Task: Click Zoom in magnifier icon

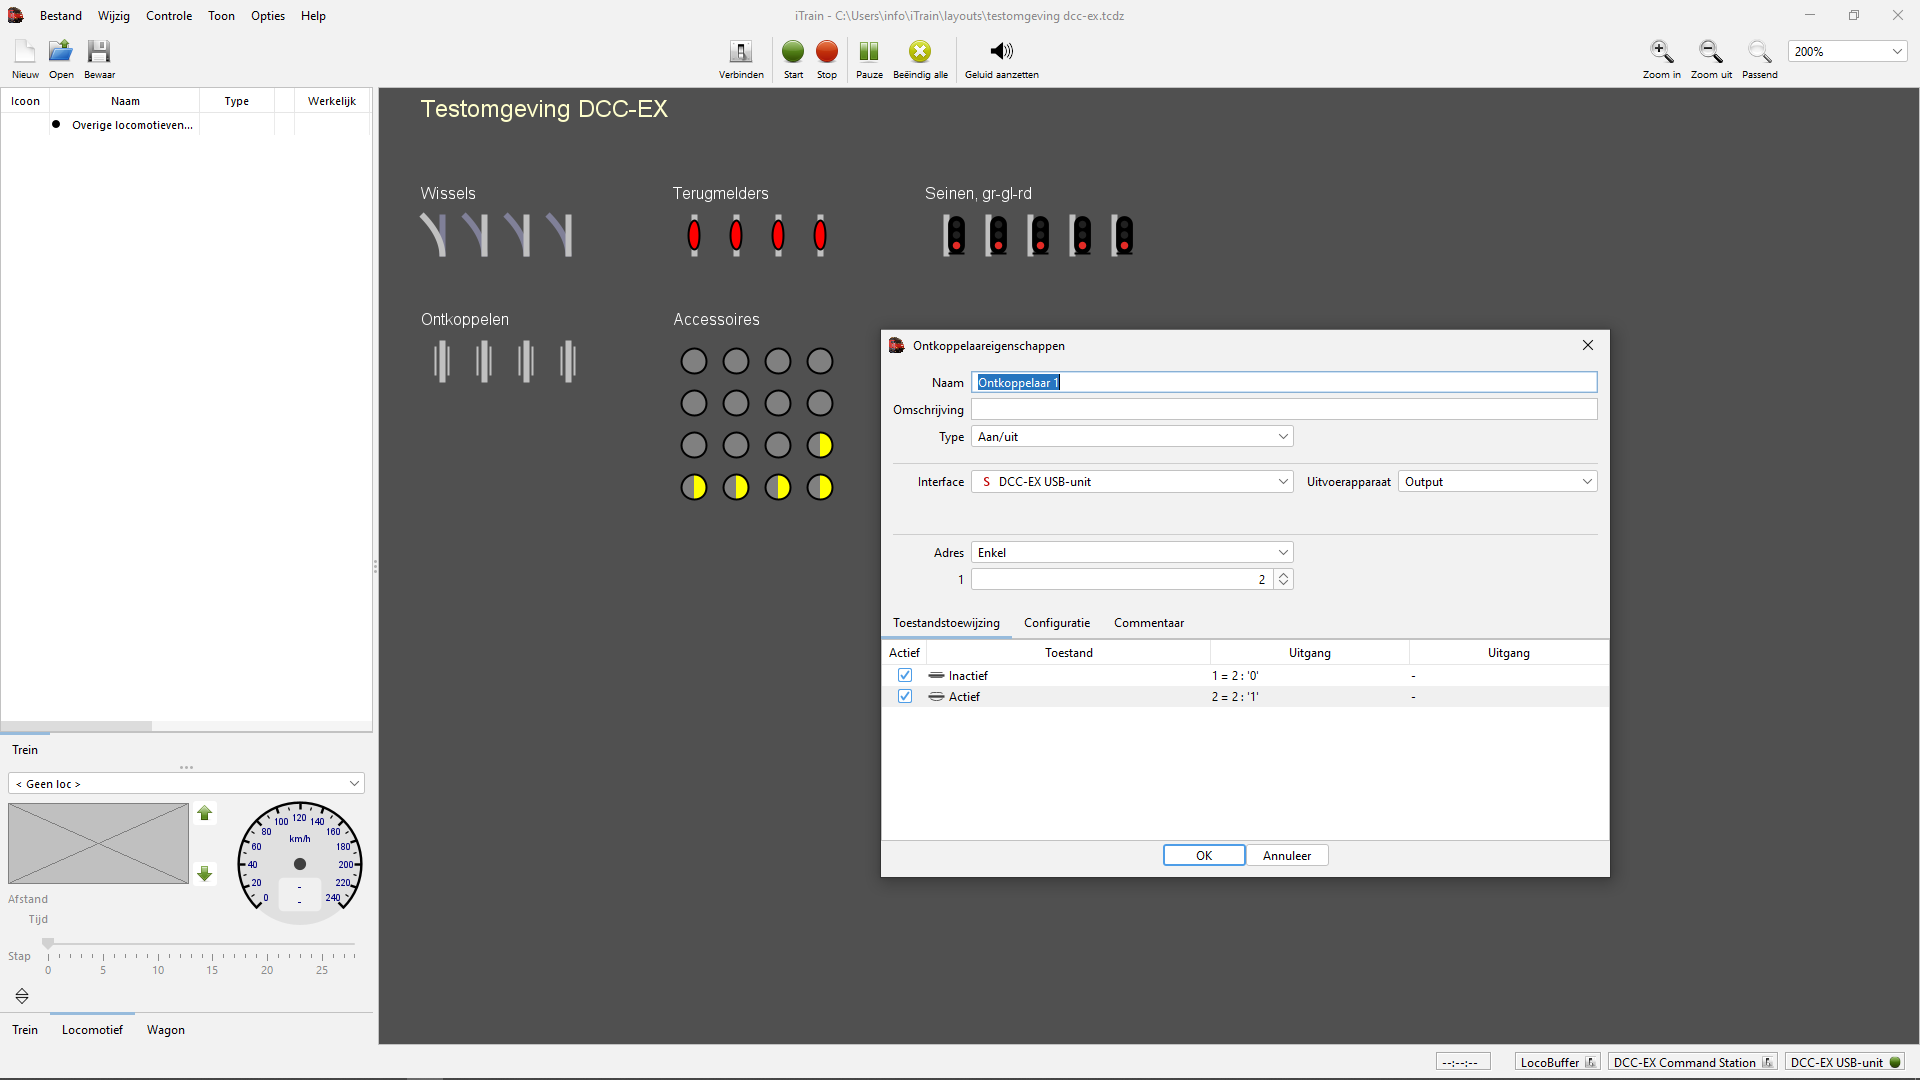Action: coord(1661,52)
